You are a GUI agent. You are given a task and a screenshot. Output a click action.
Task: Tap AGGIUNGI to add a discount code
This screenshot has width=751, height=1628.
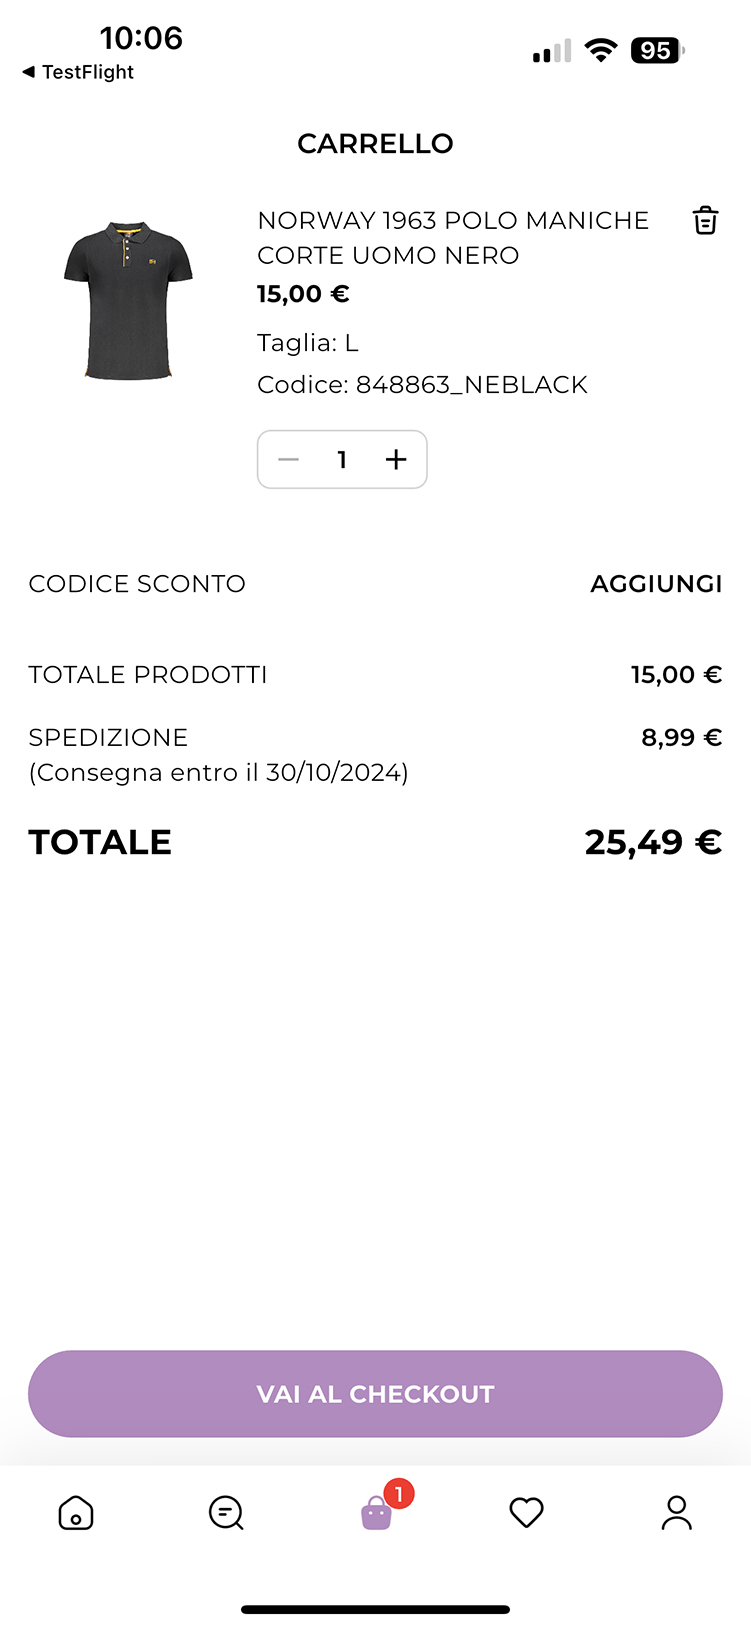click(656, 584)
